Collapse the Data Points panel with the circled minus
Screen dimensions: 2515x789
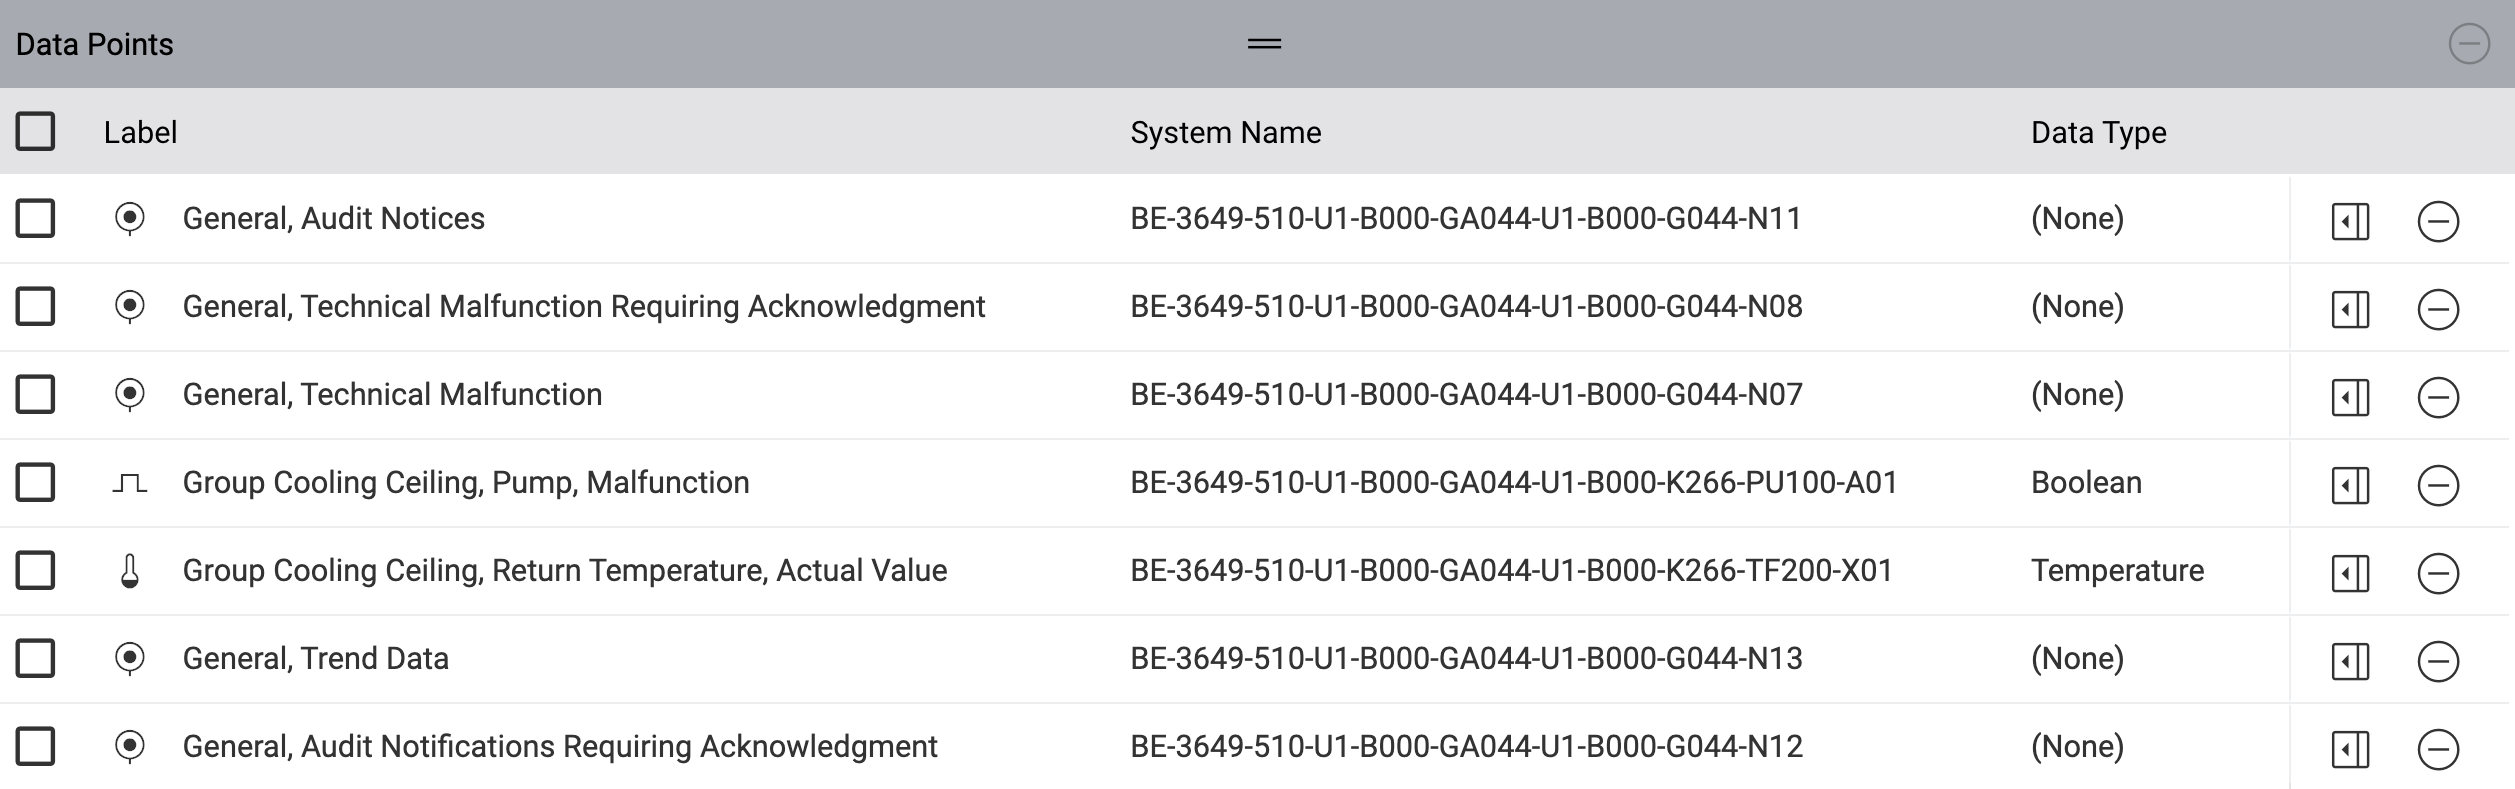tap(2469, 44)
